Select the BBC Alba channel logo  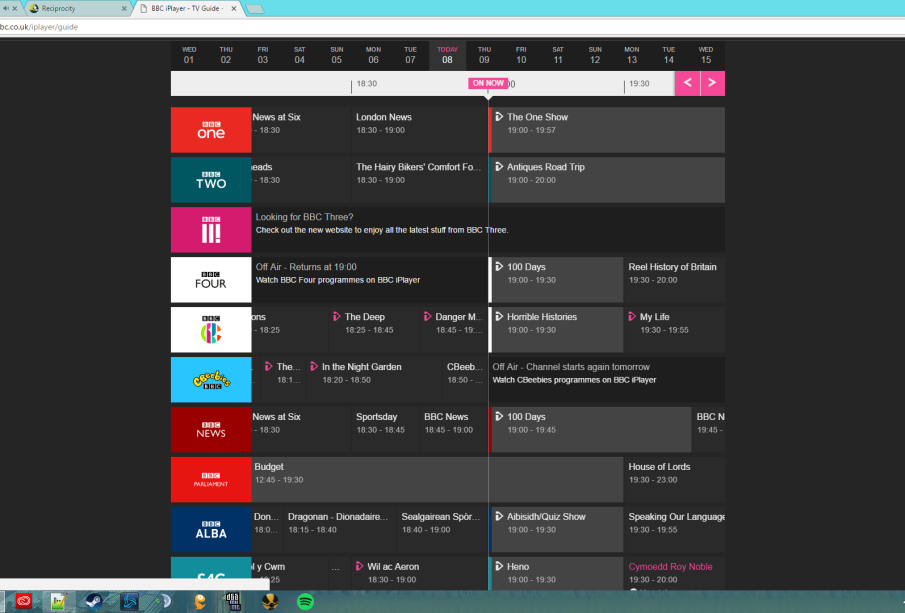coord(211,530)
